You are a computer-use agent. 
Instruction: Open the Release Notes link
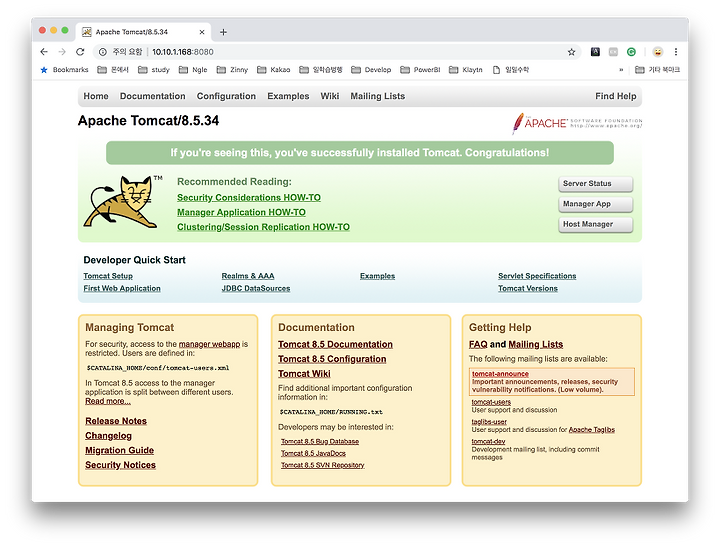click(116, 421)
